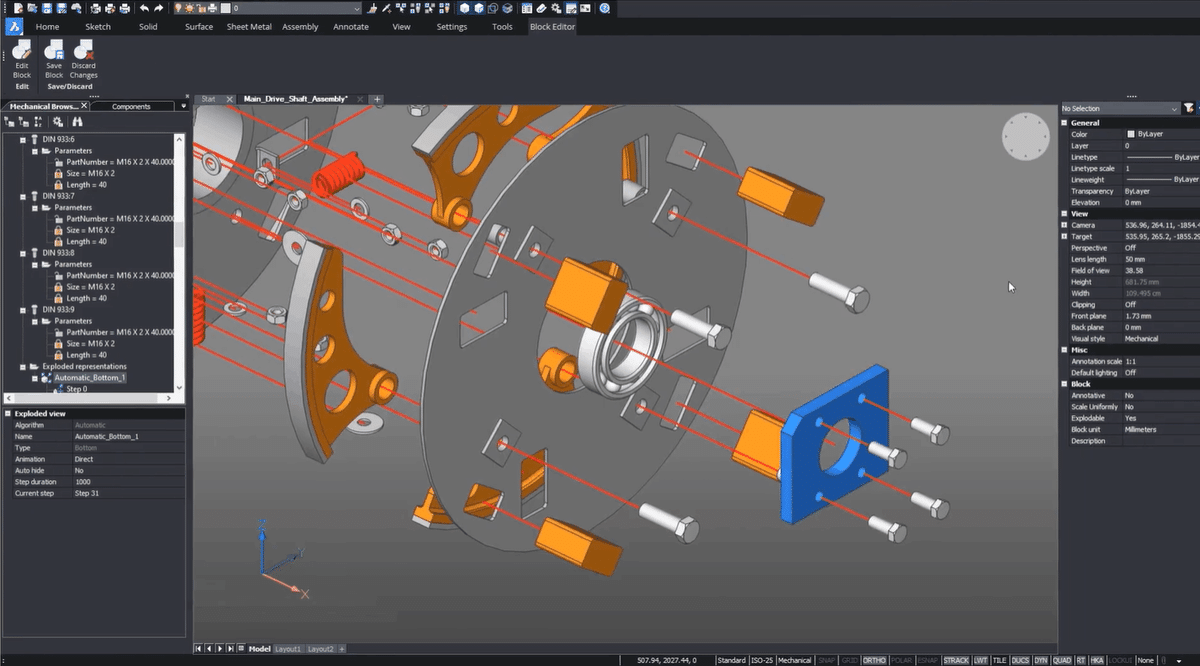Screen dimensions: 1200x666
Task: Click the BricsCAD application logo button
Action: [x=15, y=26]
